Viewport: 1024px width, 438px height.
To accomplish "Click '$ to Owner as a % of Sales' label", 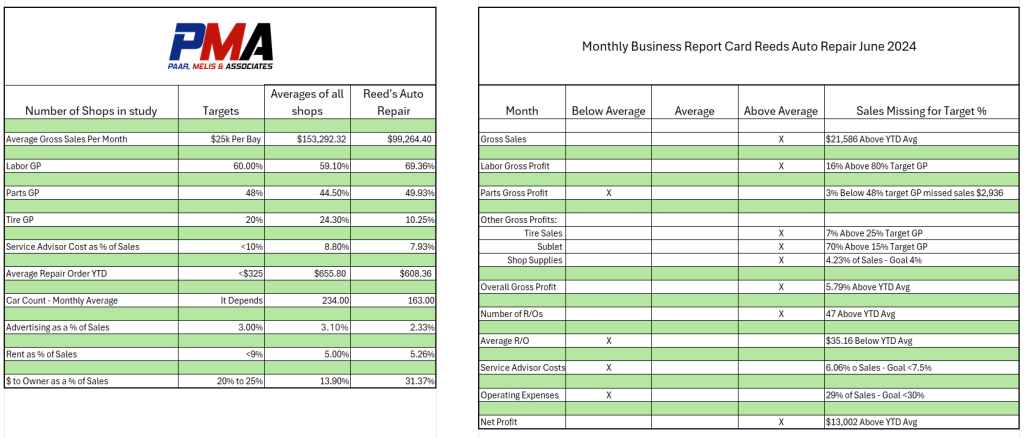I will click(x=57, y=381).
